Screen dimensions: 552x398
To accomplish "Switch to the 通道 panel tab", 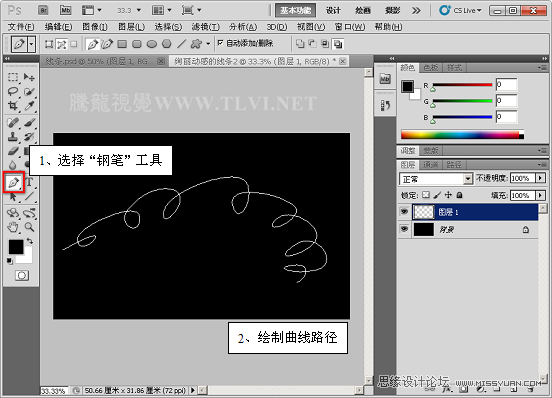I will point(431,165).
